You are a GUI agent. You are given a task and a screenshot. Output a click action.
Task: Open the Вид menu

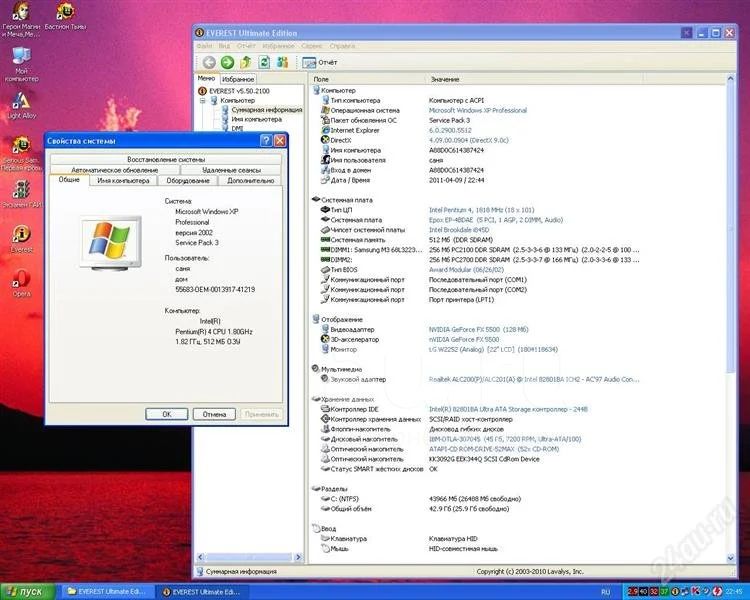tap(224, 46)
